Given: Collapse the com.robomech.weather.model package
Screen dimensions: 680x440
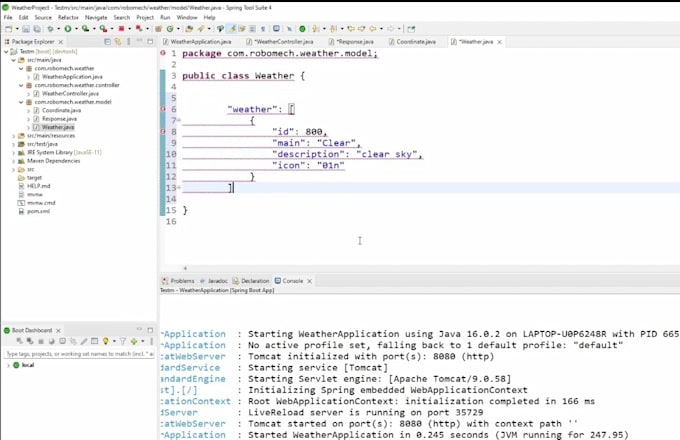Looking at the screenshot, I should pos(21,102).
